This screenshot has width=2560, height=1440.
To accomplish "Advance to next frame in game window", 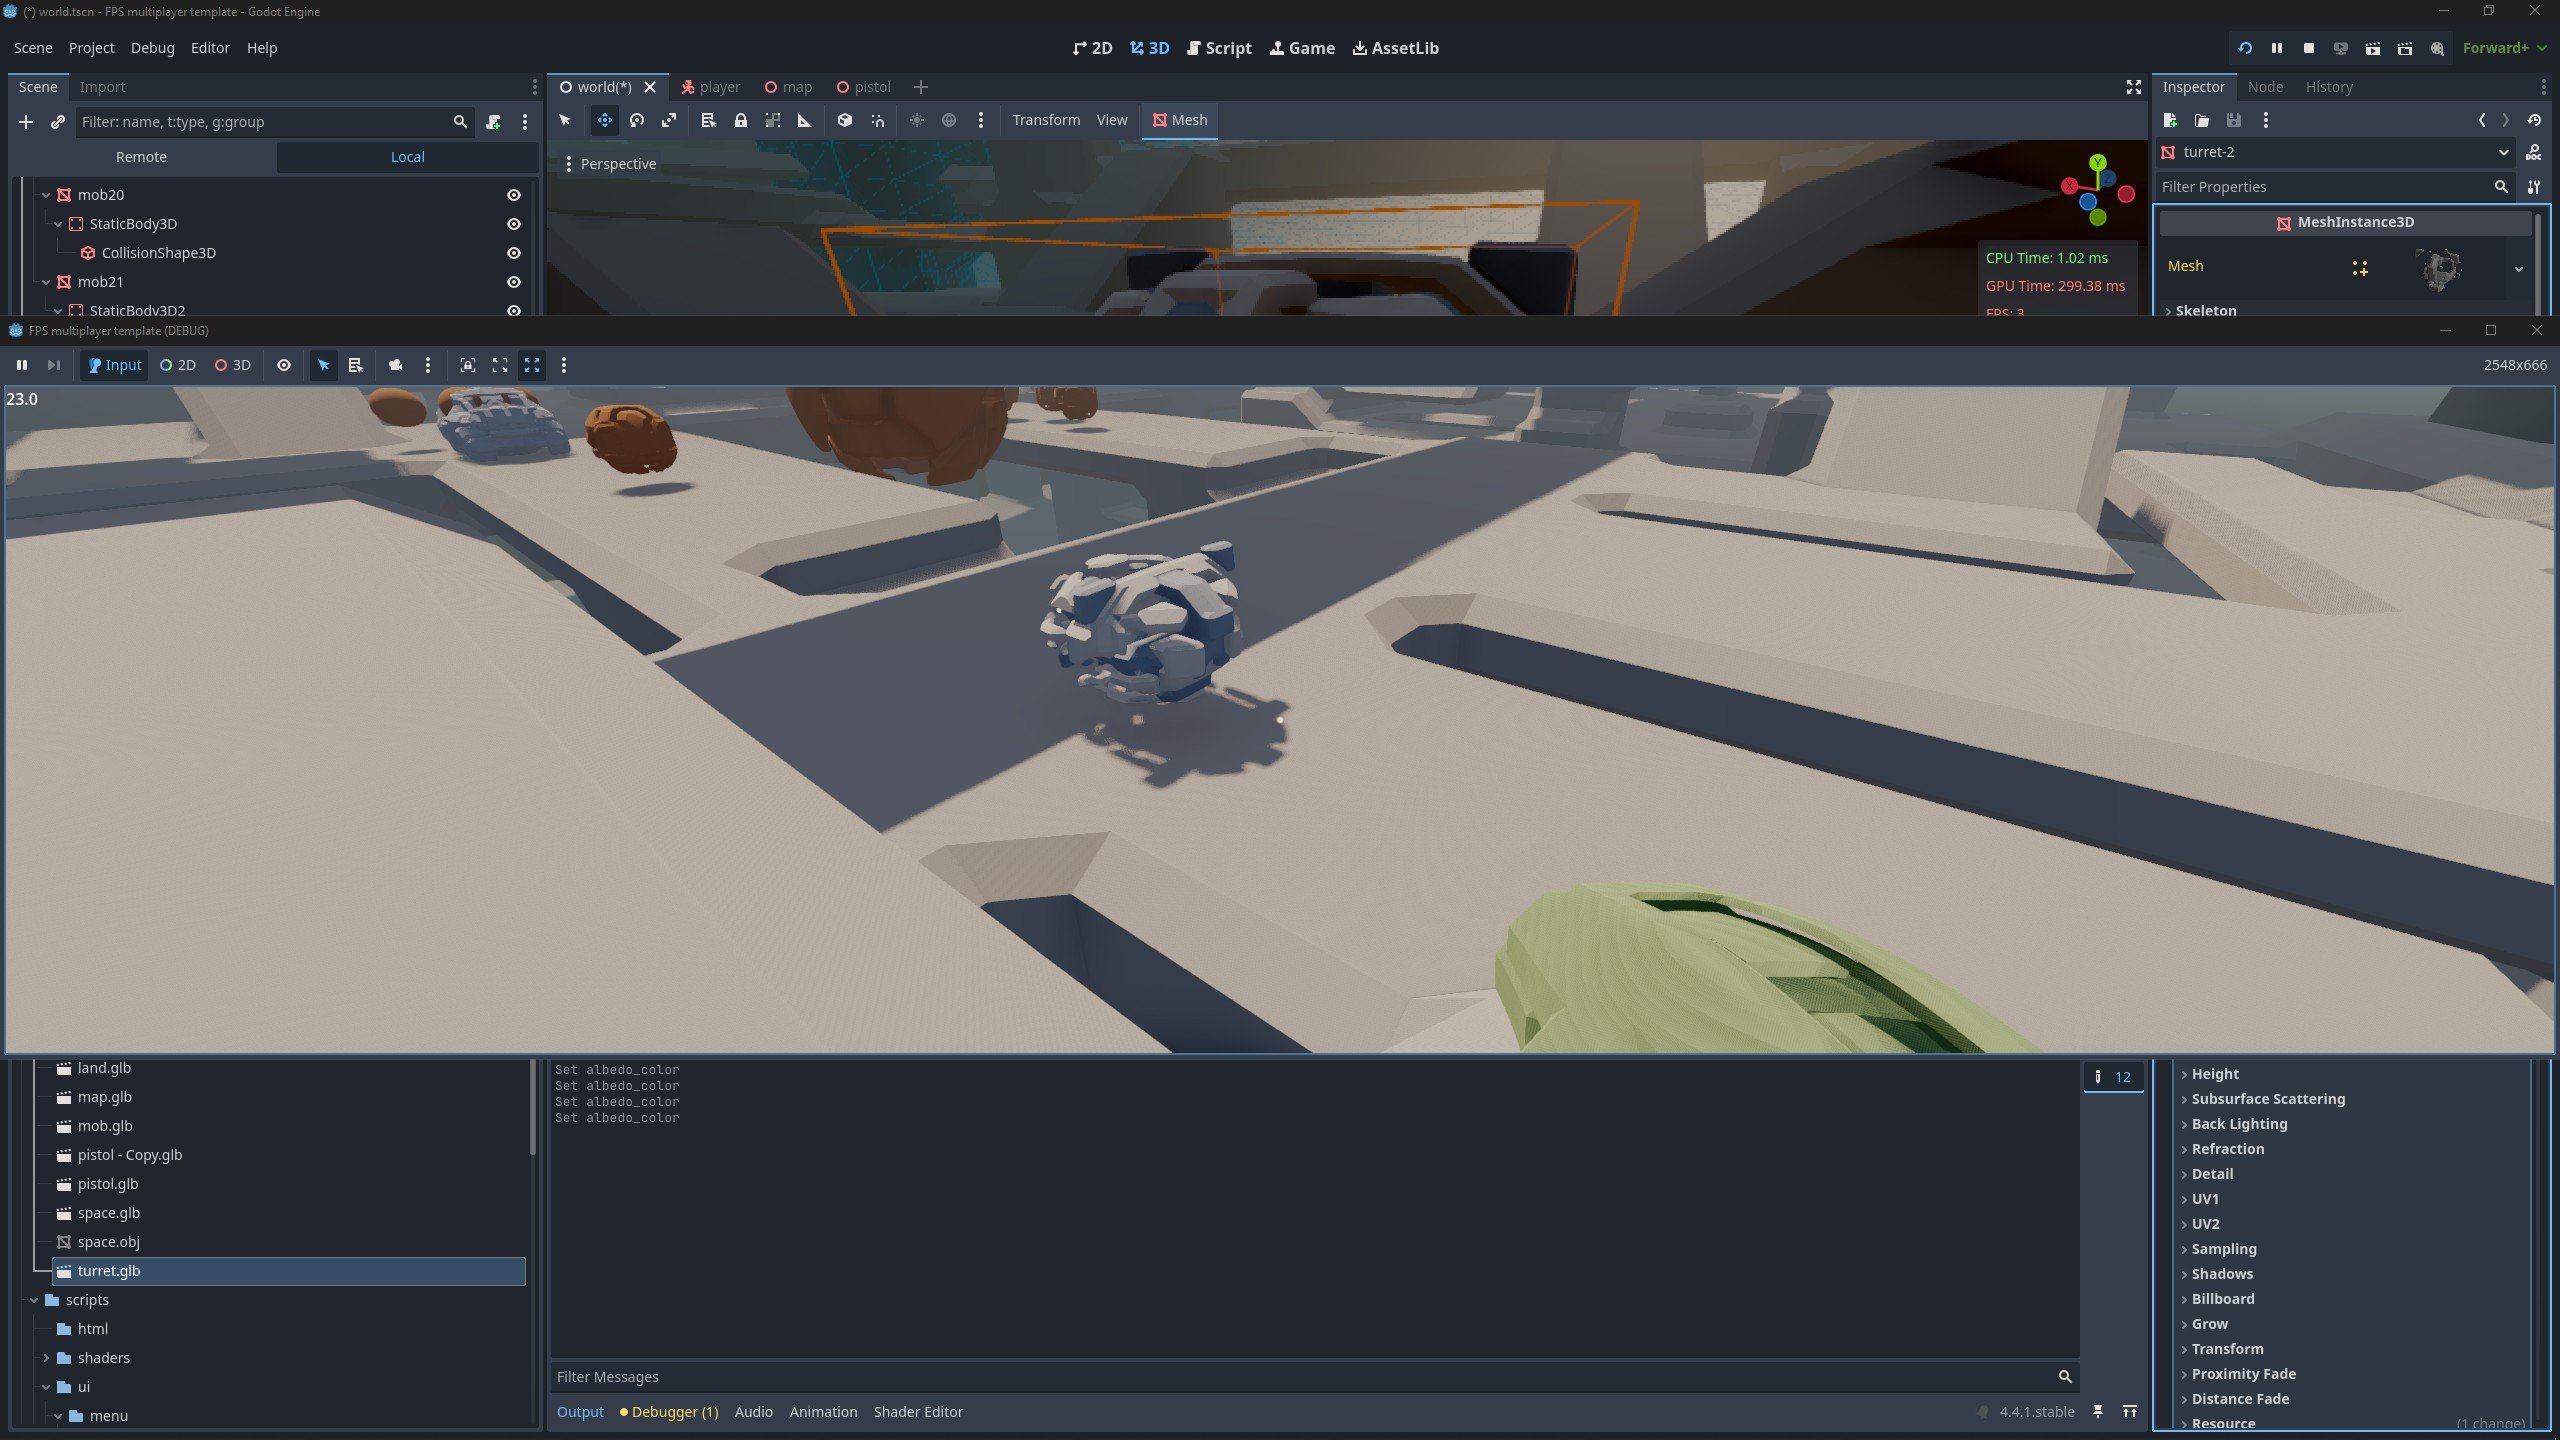I will (54, 365).
